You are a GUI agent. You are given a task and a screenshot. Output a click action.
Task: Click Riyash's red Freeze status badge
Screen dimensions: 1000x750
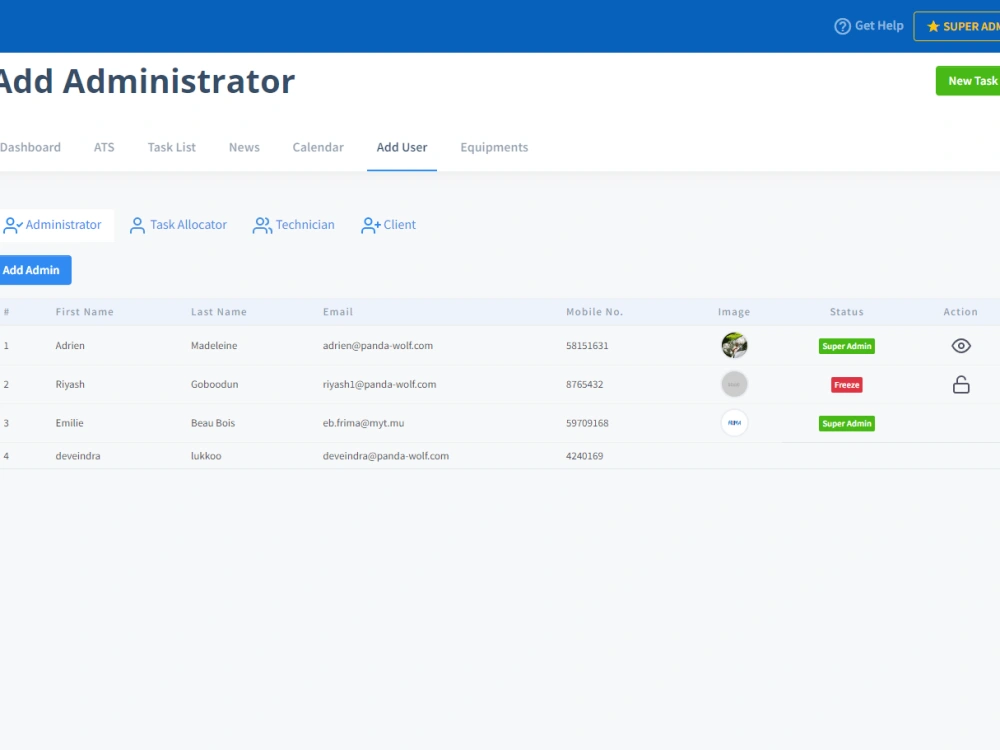[x=846, y=385]
